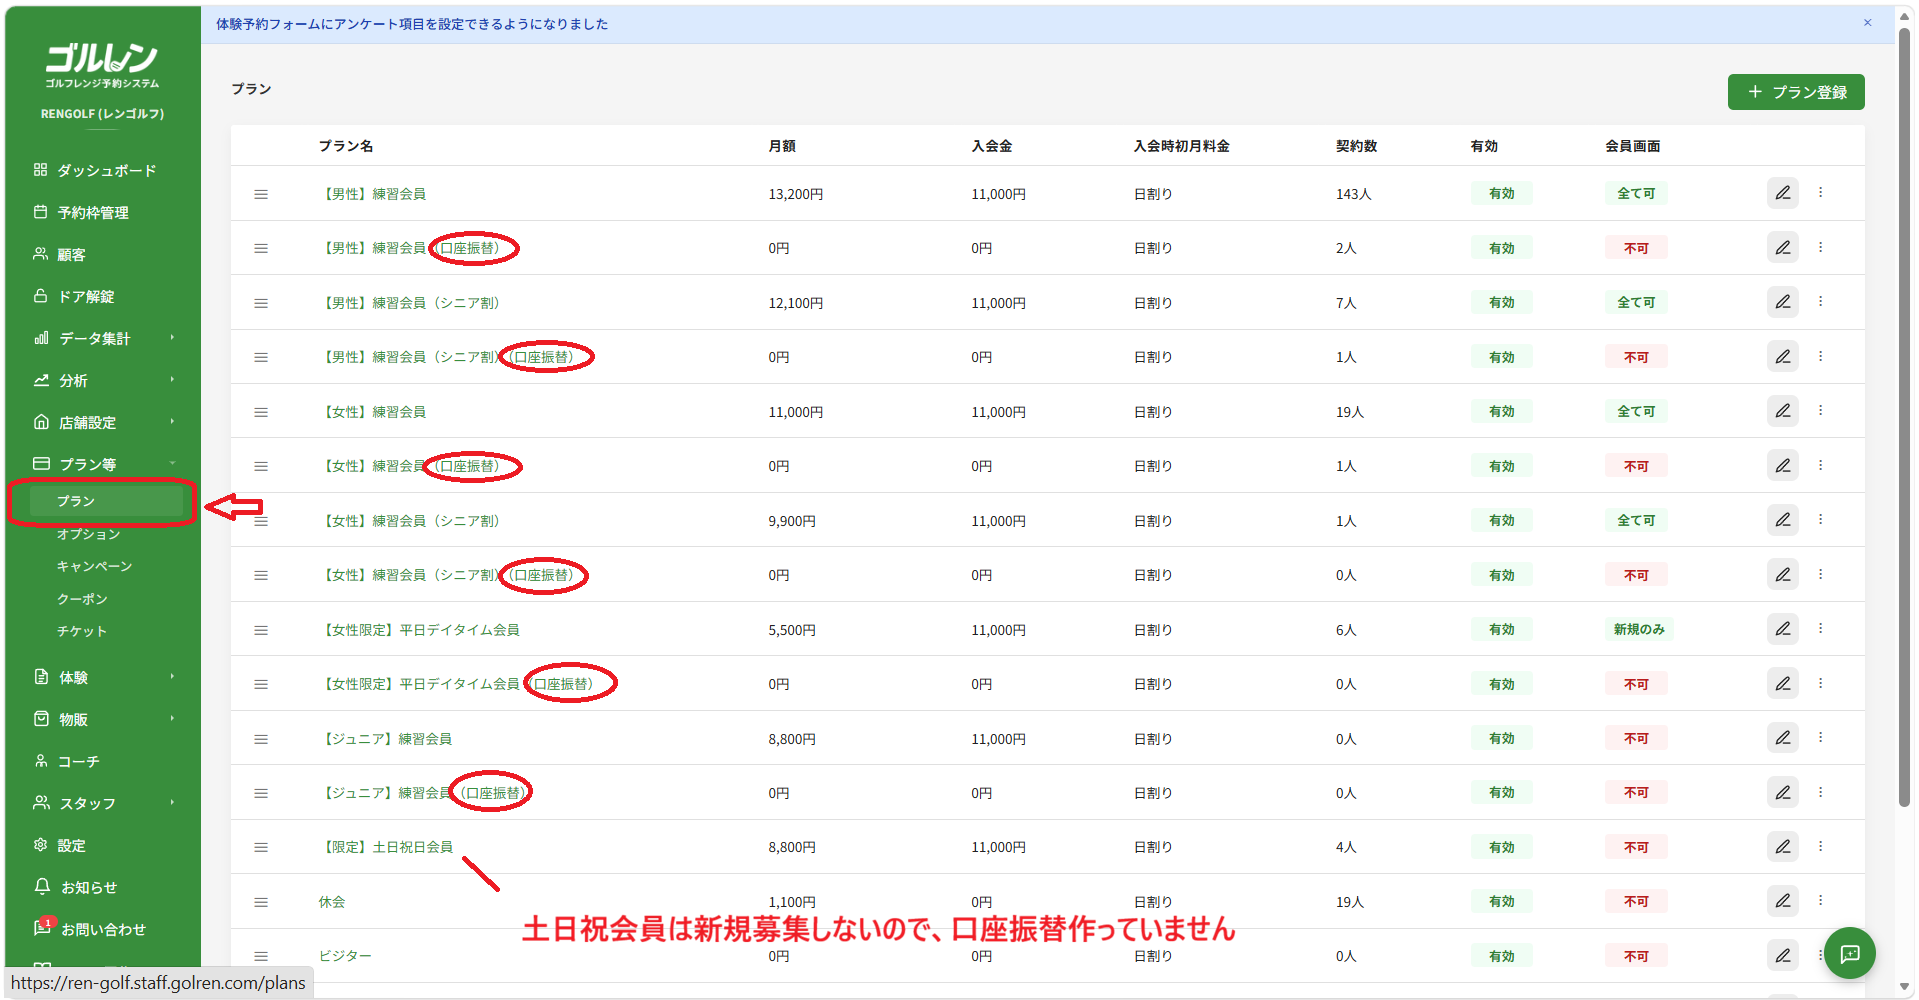This screenshot has width=1919, height=1000.
Task: Click the プラン登録 button
Action: coord(1796,92)
